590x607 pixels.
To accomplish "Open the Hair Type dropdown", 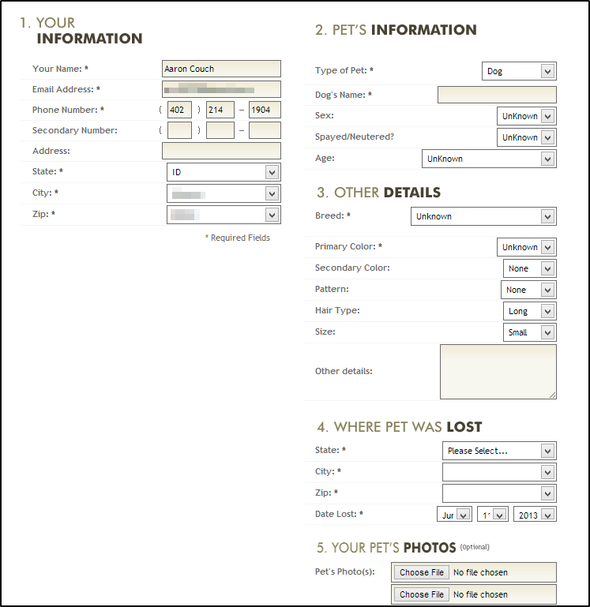I will click(x=530, y=311).
